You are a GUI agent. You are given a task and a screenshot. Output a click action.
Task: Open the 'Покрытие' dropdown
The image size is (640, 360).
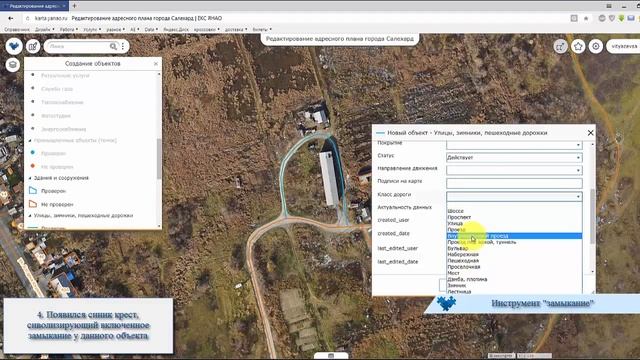point(514,145)
